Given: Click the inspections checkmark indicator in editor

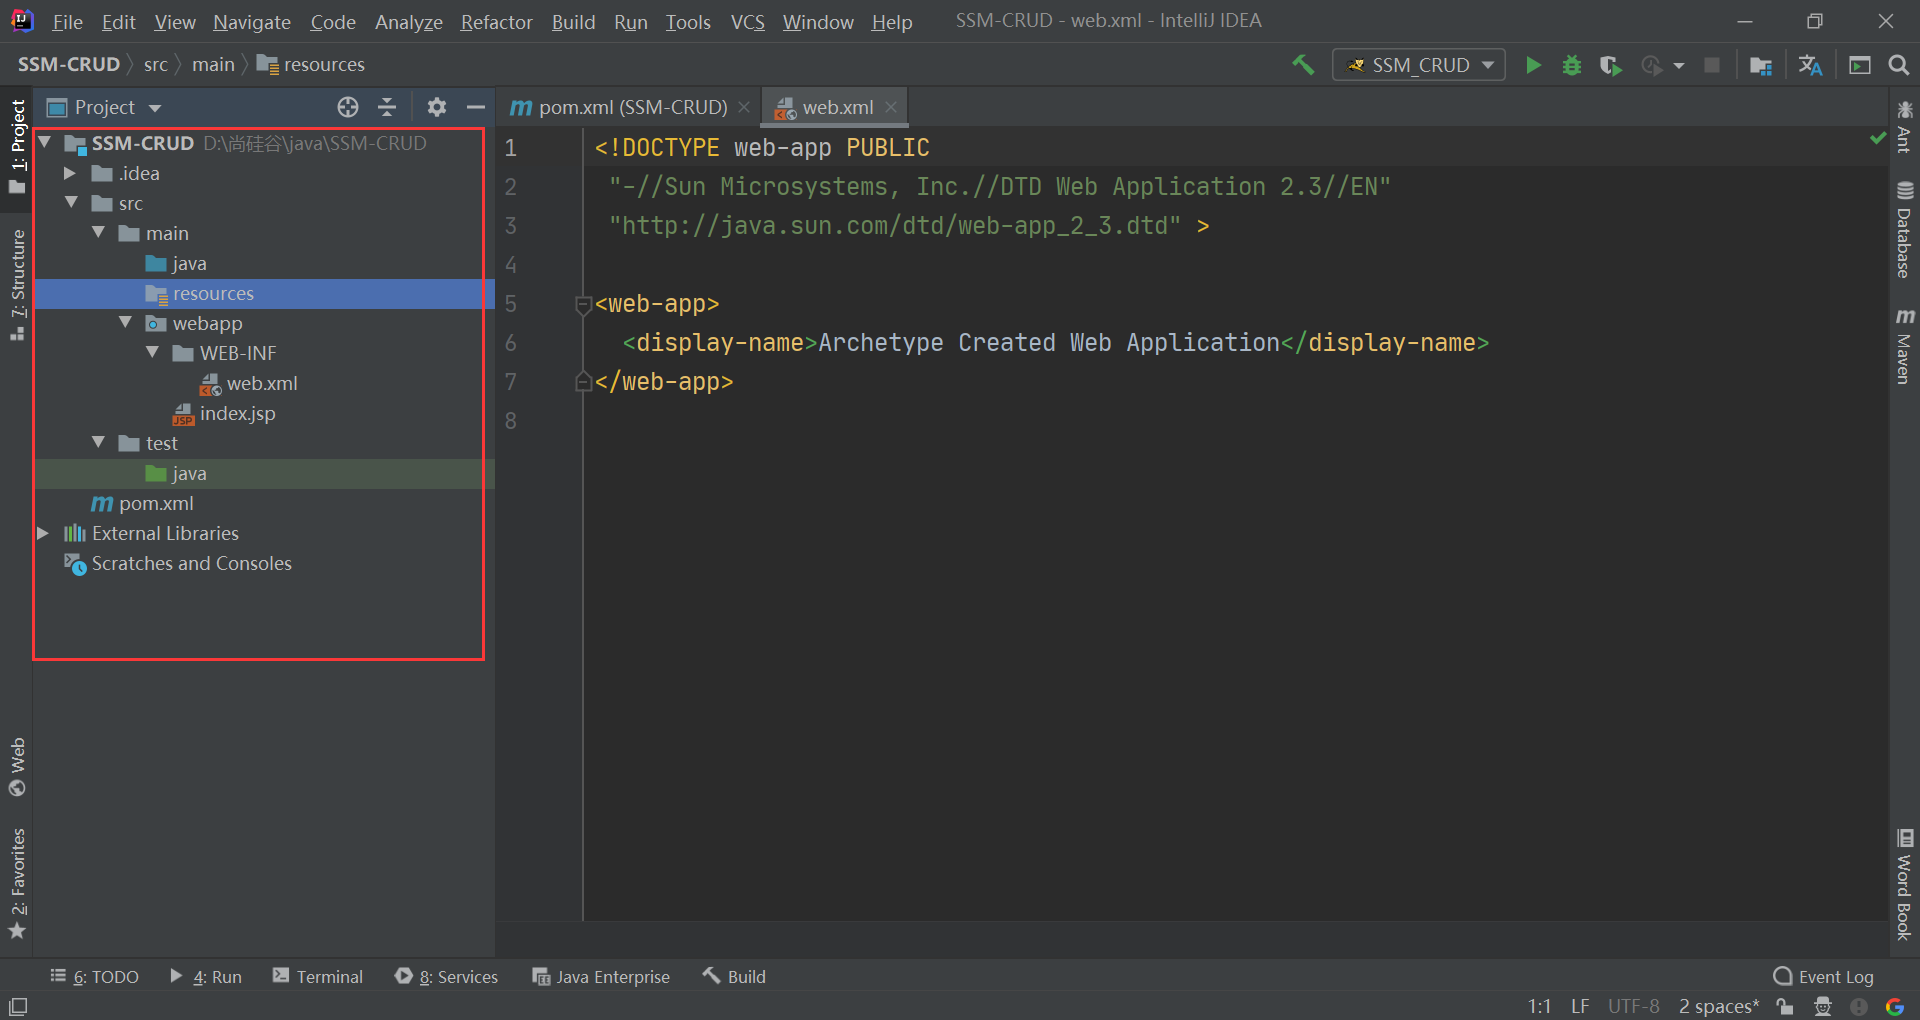Looking at the screenshot, I should (x=1878, y=138).
